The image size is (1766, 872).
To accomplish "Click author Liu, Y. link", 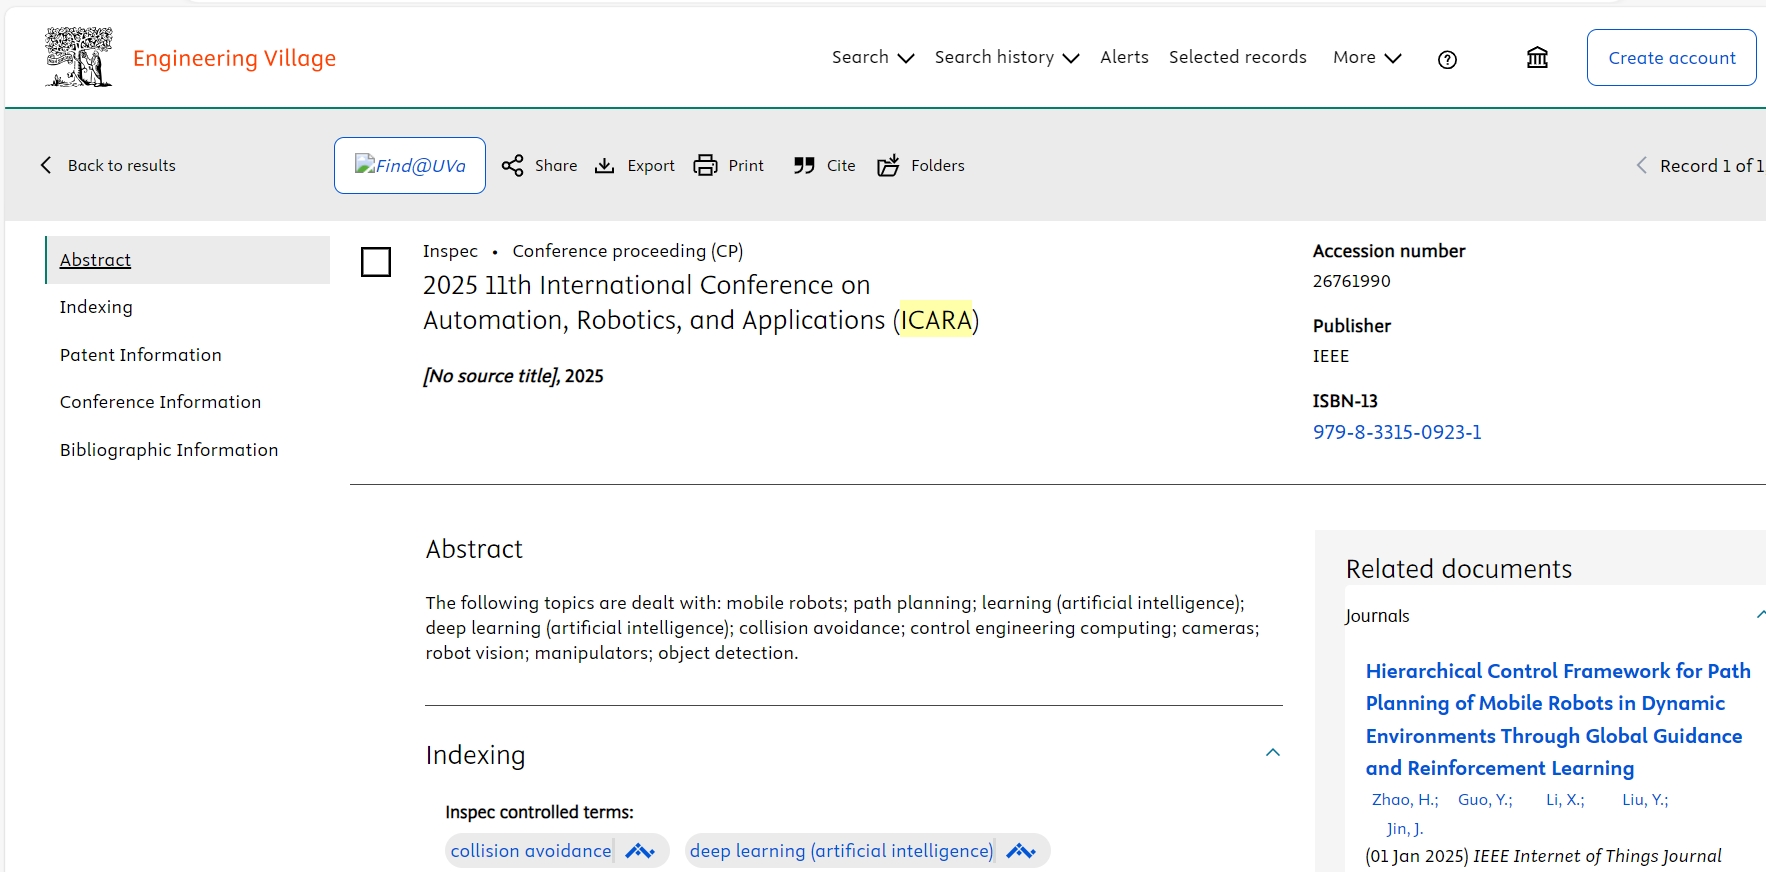I will tap(1645, 800).
